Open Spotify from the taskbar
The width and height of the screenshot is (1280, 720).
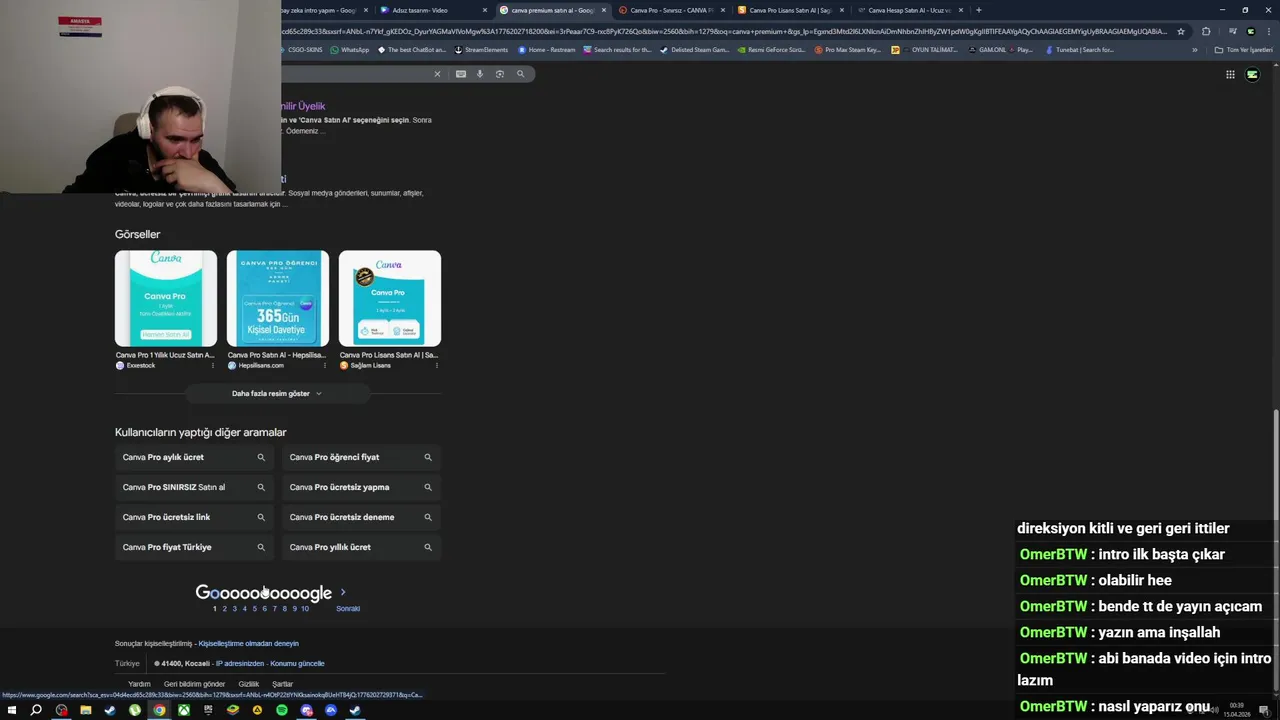282,710
